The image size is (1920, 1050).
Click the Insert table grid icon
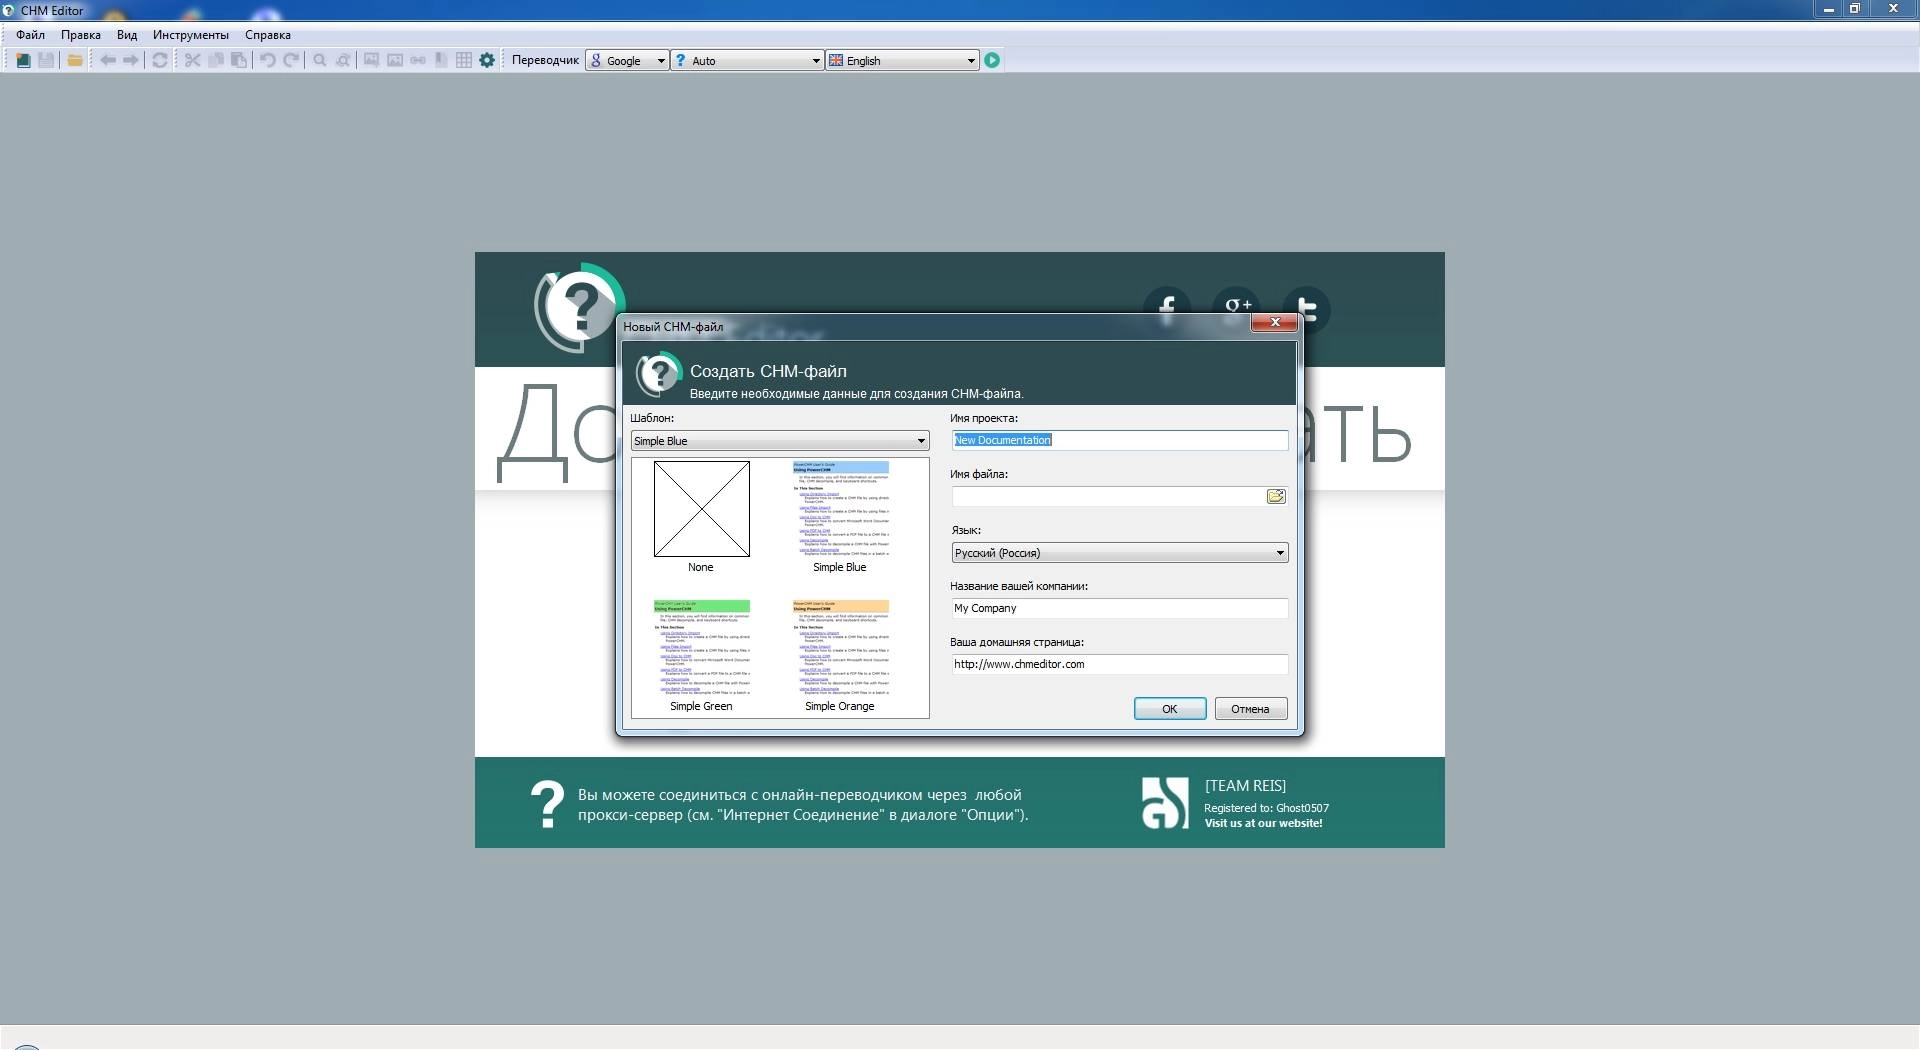click(x=464, y=60)
